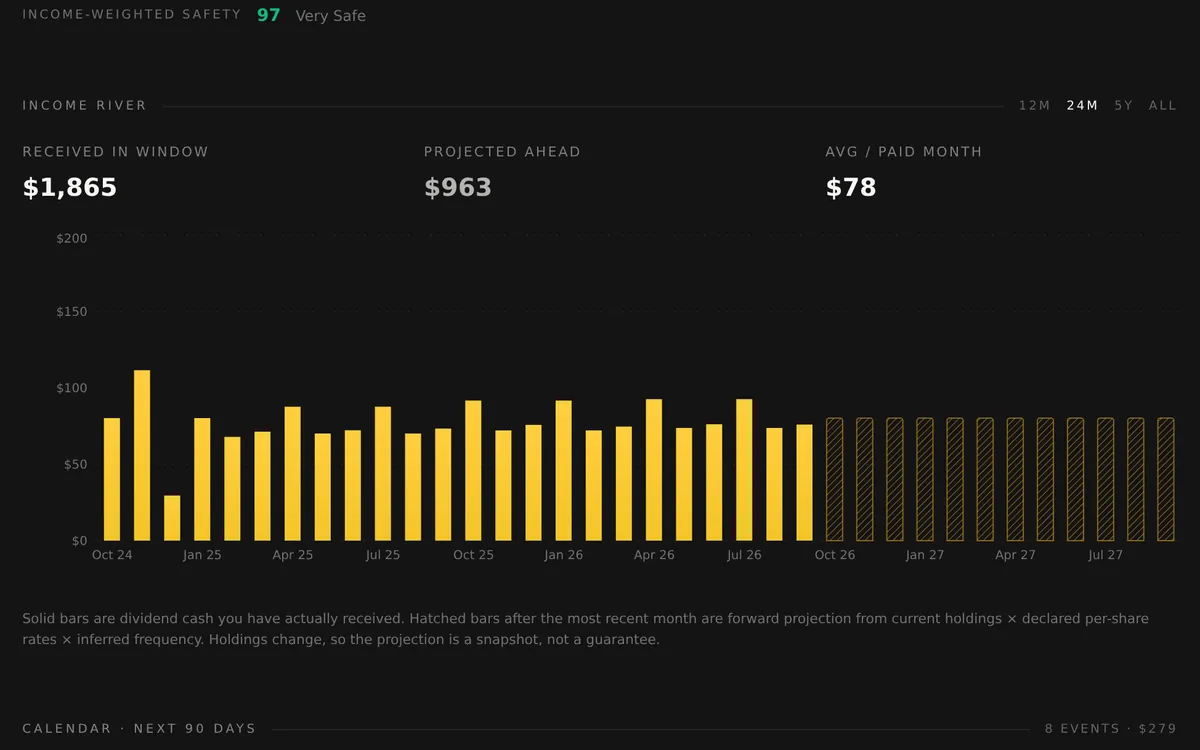Click the $0 y-axis label

79,541
